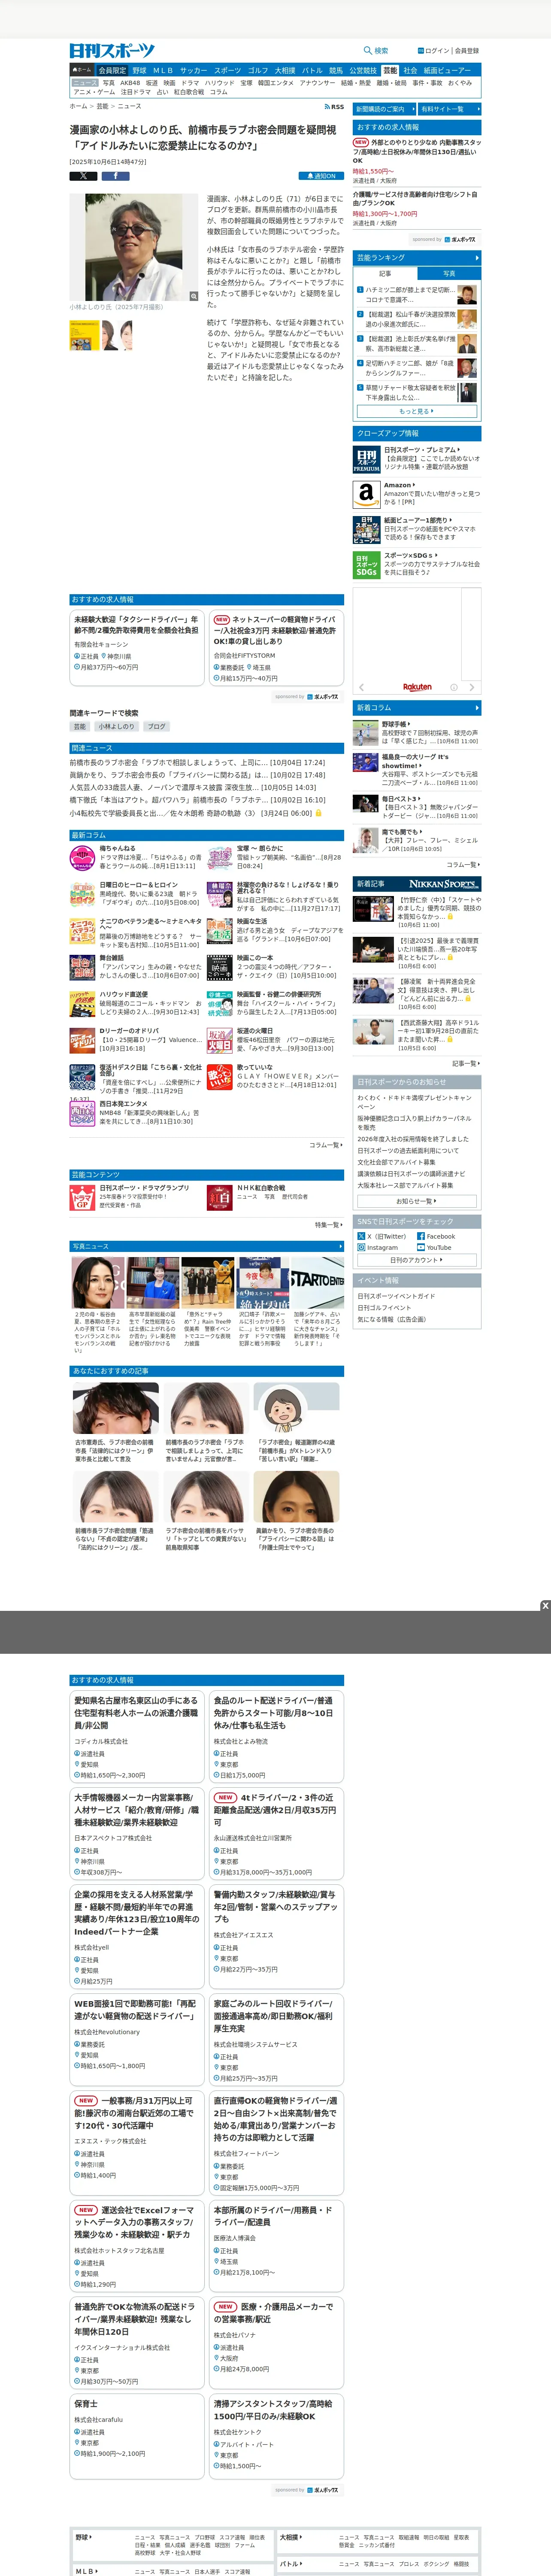Open the 紙面ビューアー navigation tab

pyautogui.click(x=447, y=71)
